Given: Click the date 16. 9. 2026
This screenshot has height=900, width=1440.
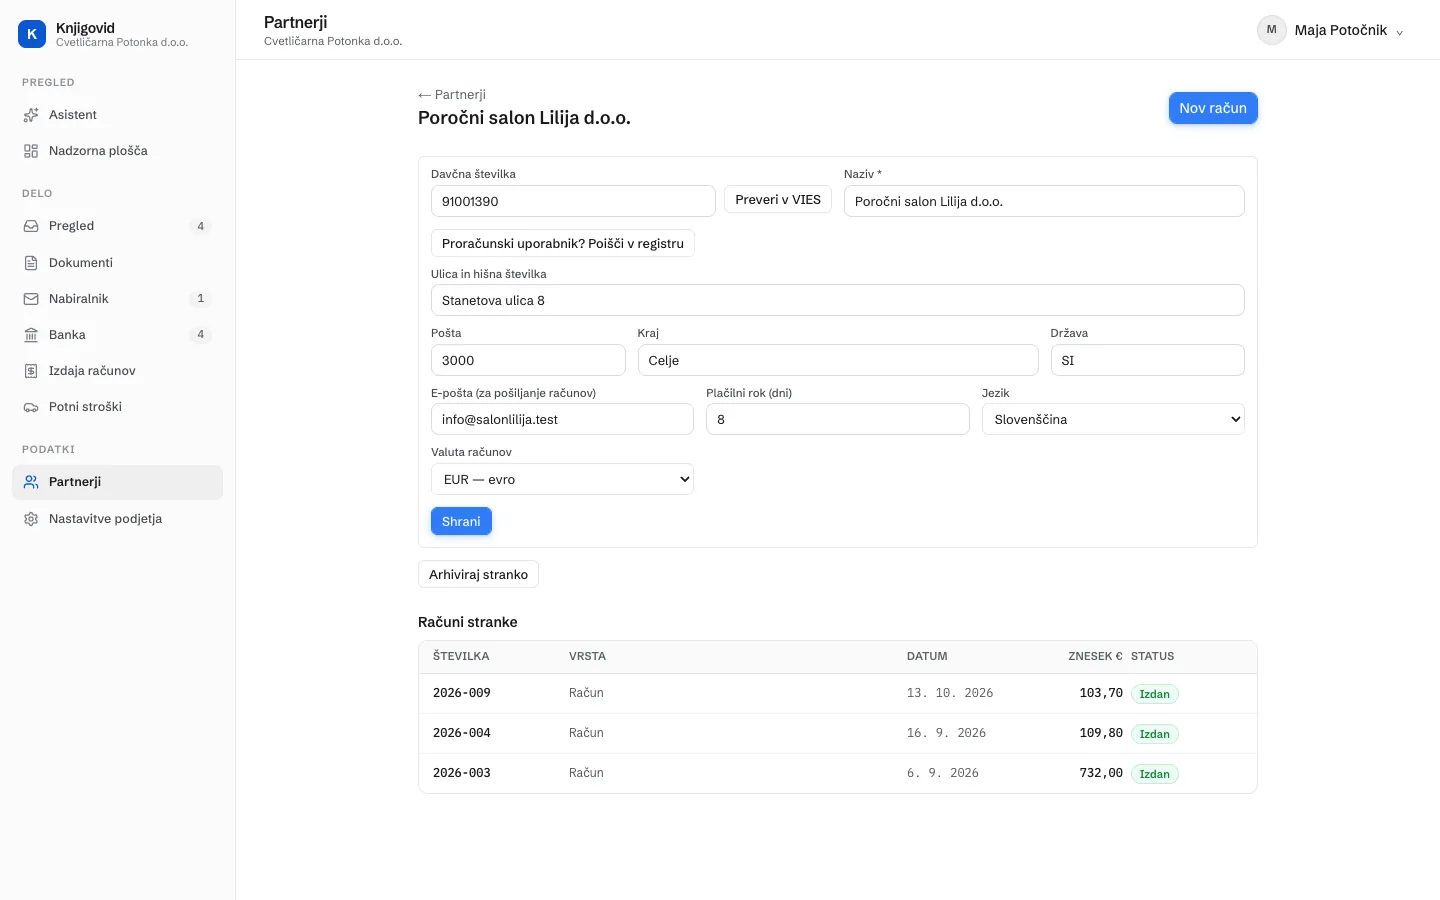Looking at the screenshot, I should click(946, 733).
